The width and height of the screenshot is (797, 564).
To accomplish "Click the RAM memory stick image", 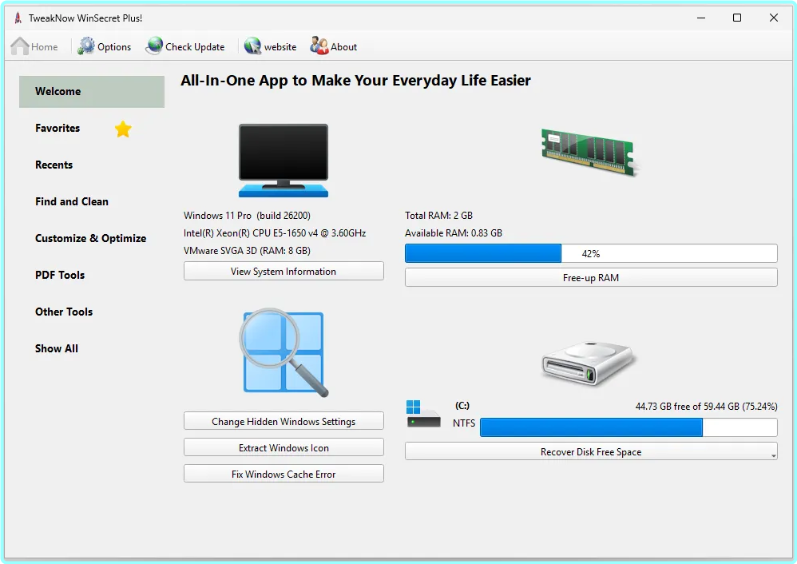I will 590,151.
